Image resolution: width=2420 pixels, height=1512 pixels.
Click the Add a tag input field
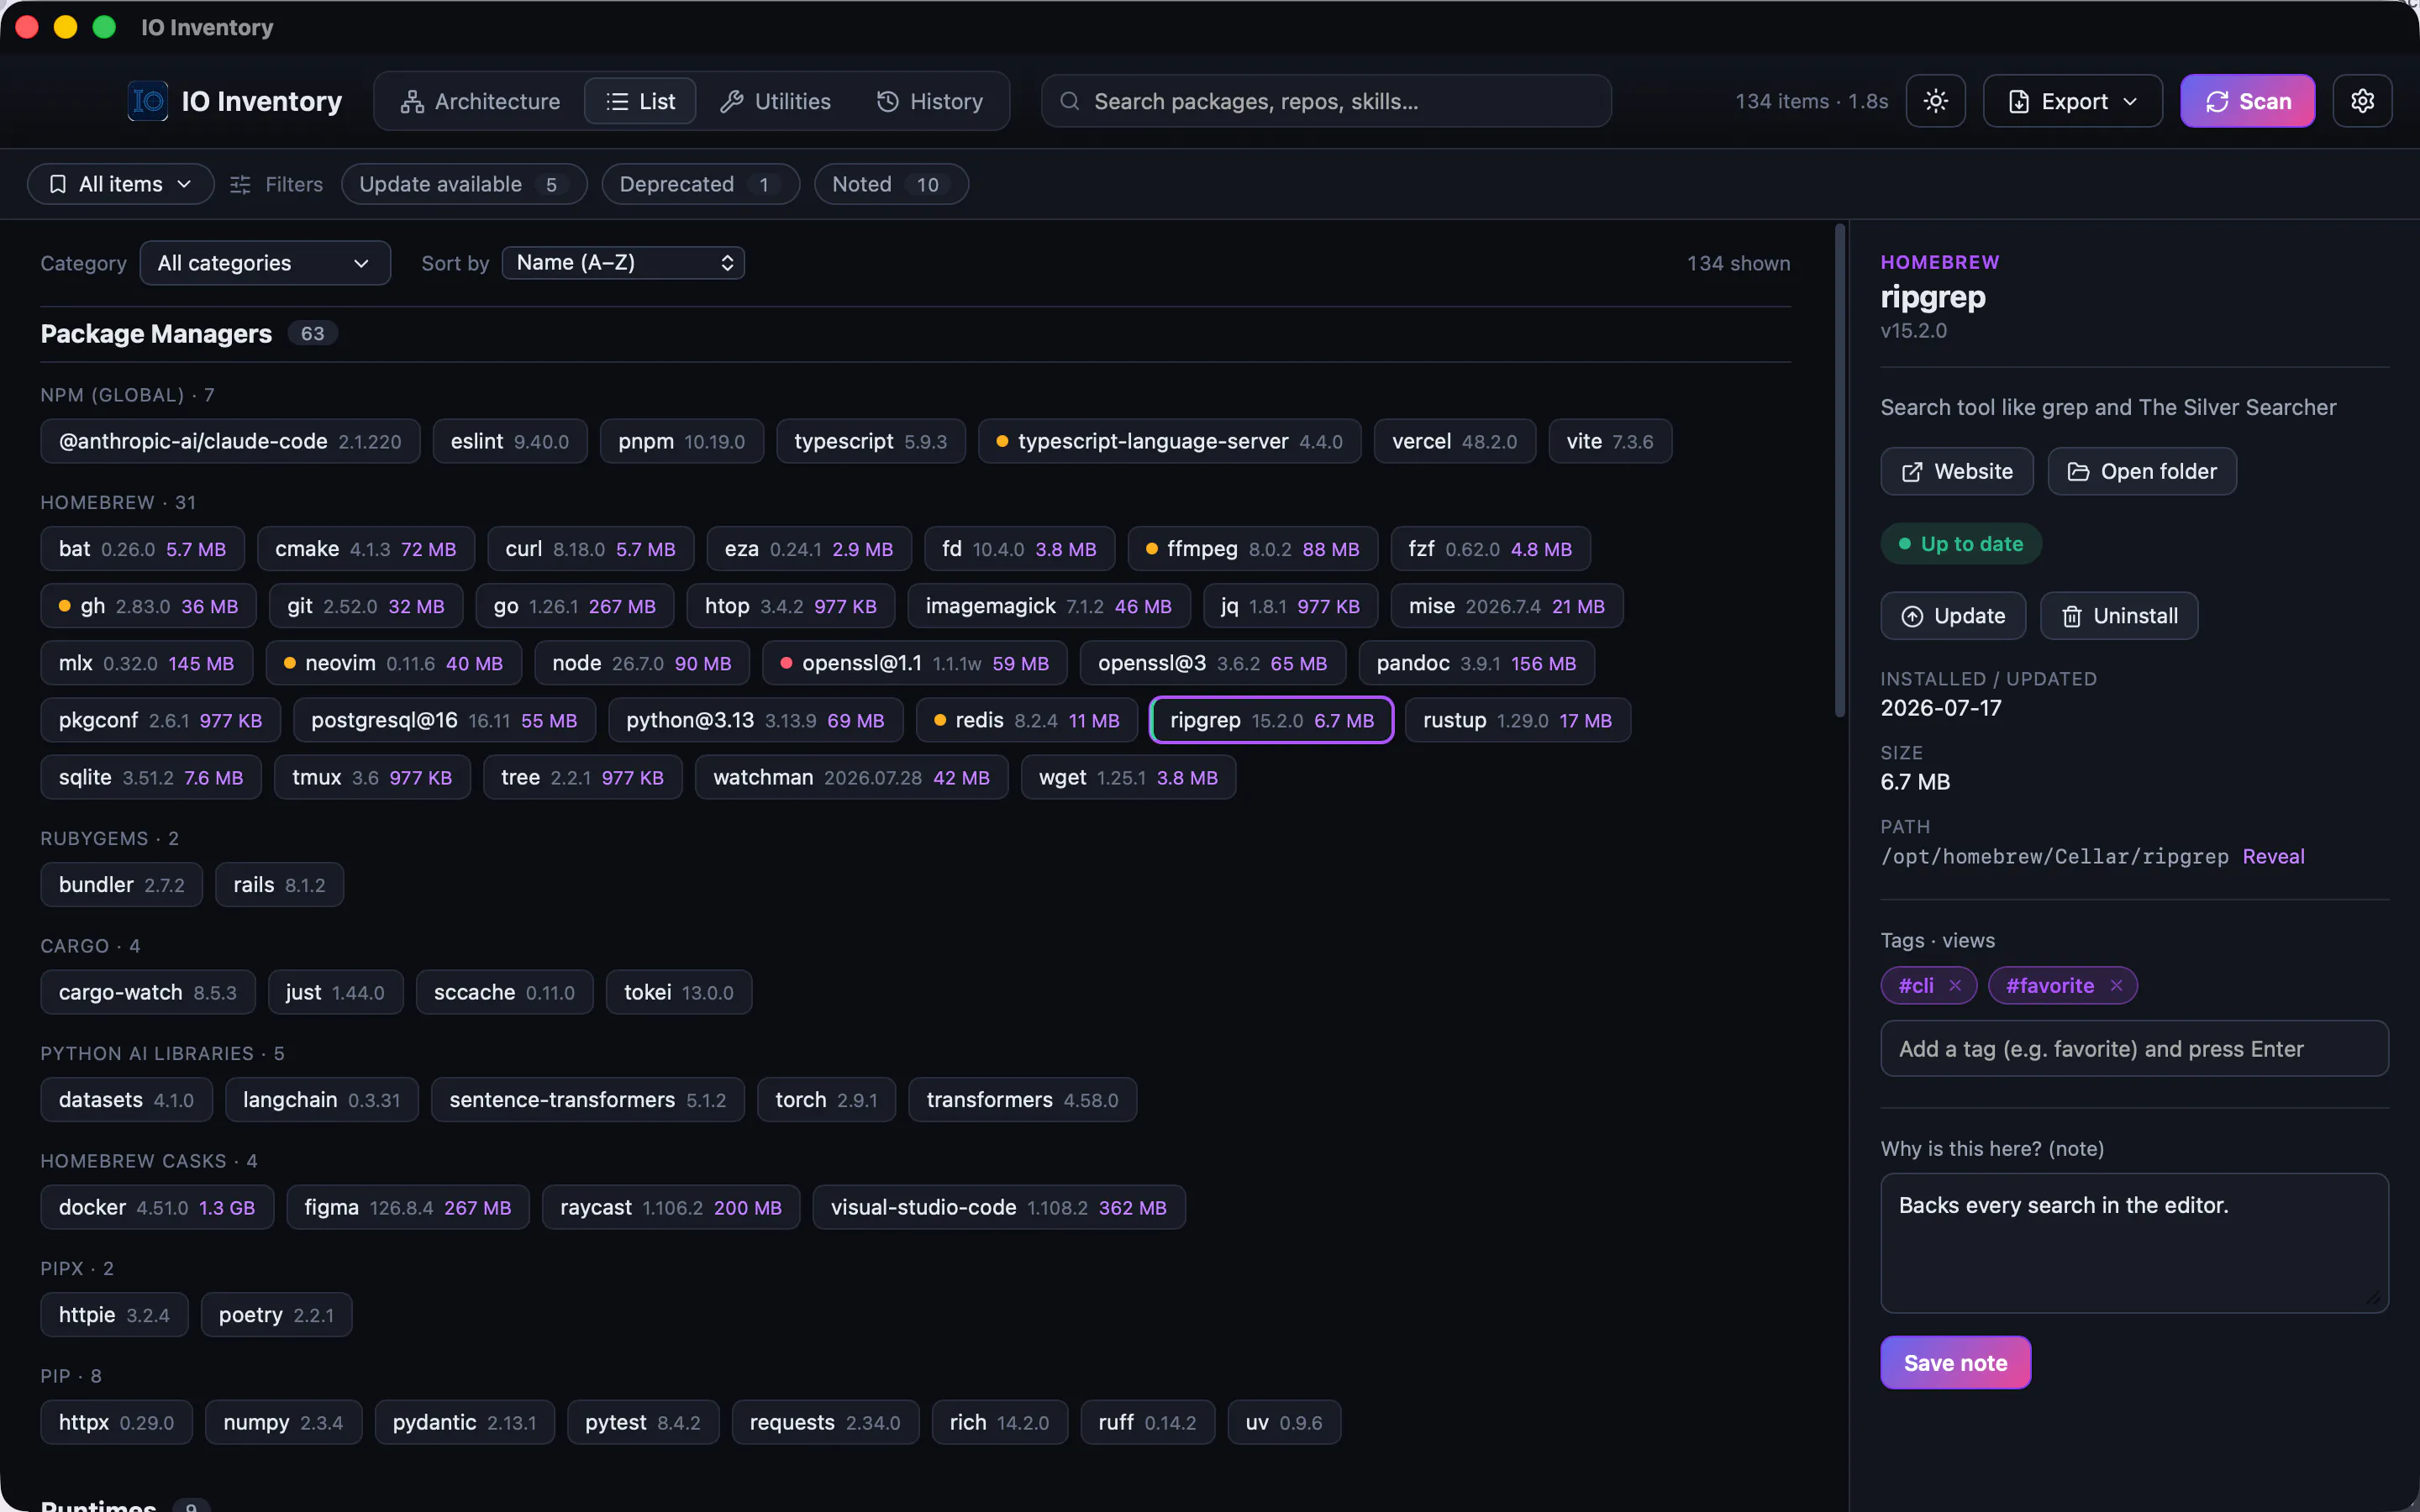pos(2134,1049)
